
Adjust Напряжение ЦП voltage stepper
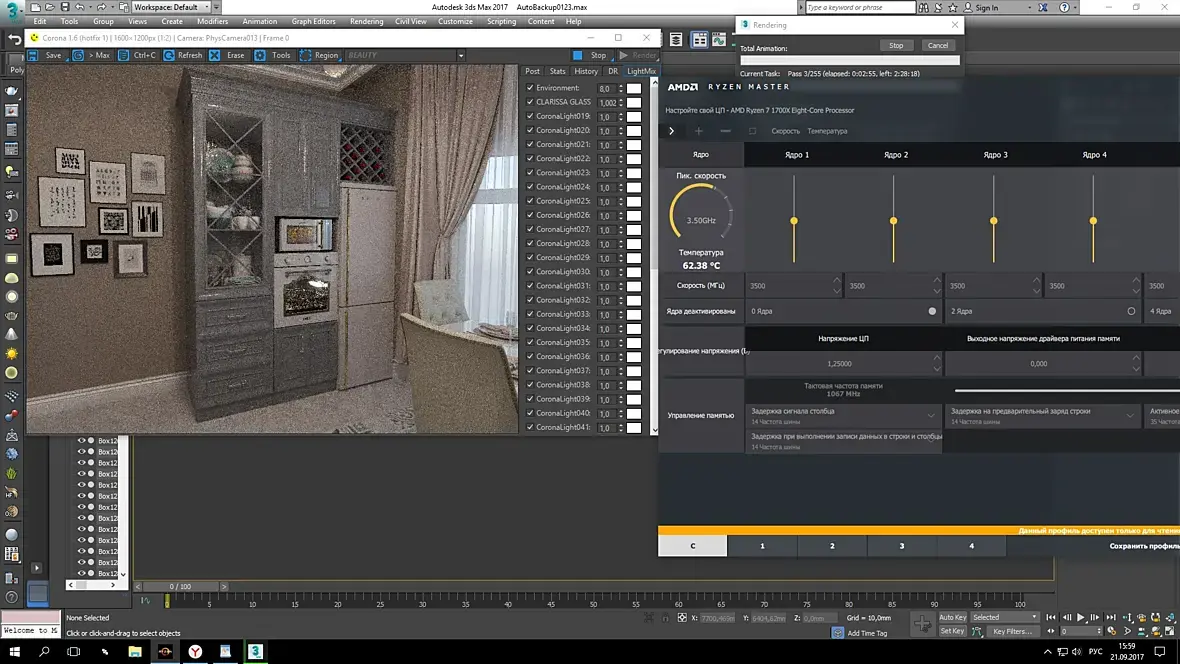click(936, 364)
